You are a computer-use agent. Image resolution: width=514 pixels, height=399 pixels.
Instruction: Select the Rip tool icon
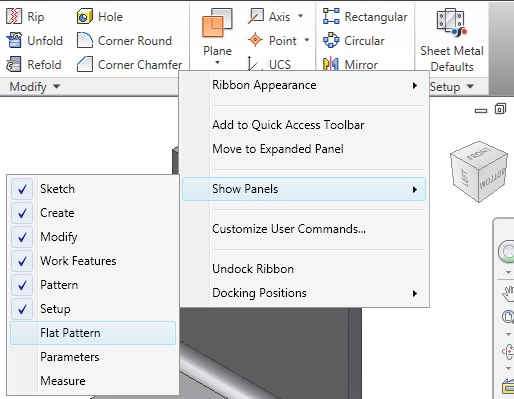click(x=14, y=16)
